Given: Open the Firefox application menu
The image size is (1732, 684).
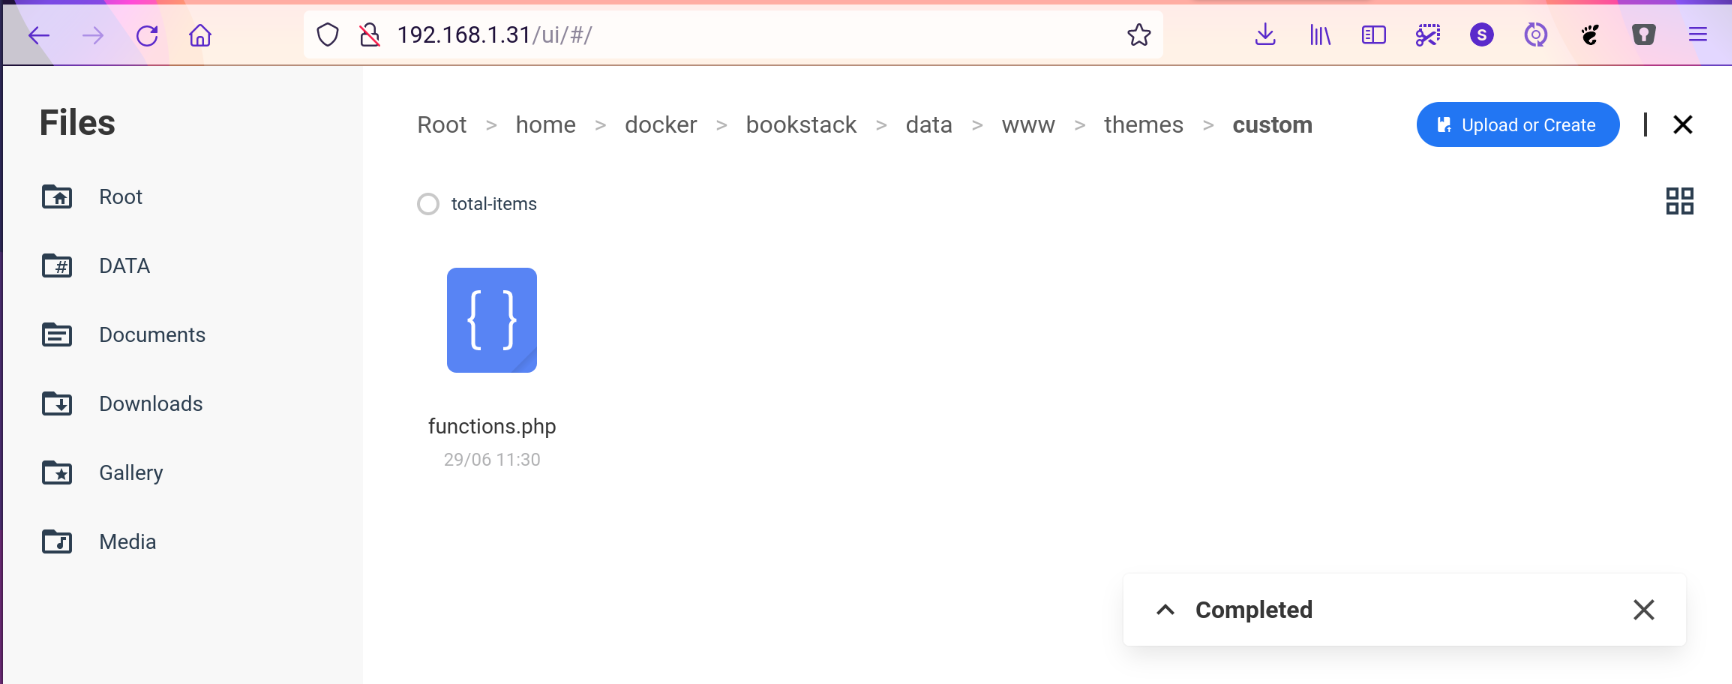Looking at the screenshot, I should point(1698,35).
